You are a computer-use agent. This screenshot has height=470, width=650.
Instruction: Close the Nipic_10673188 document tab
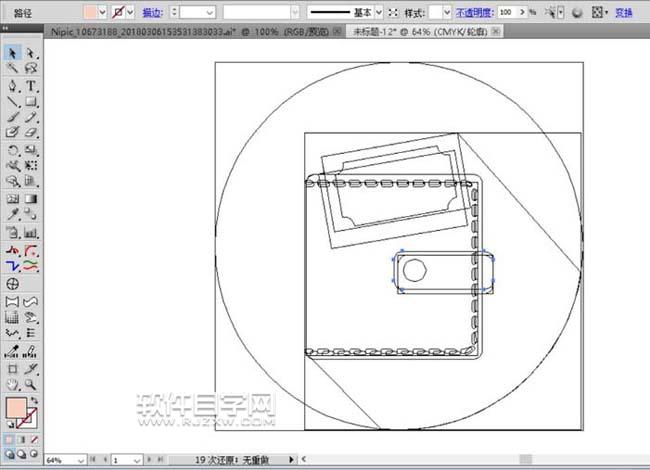click(x=338, y=31)
